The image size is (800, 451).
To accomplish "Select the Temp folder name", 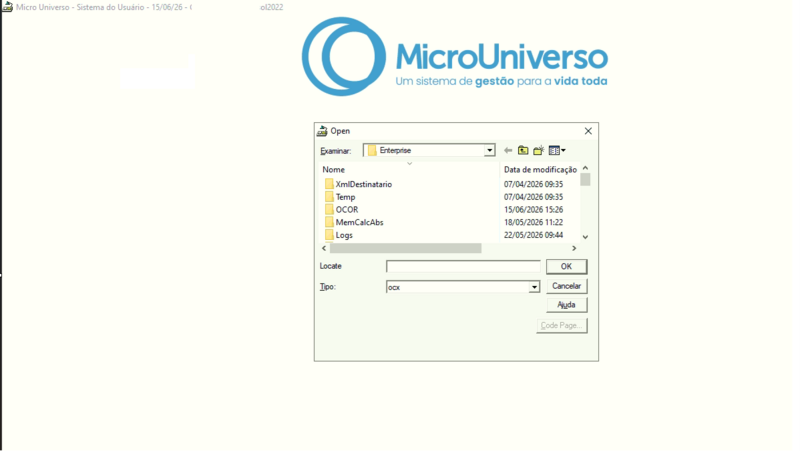I will point(345,197).
